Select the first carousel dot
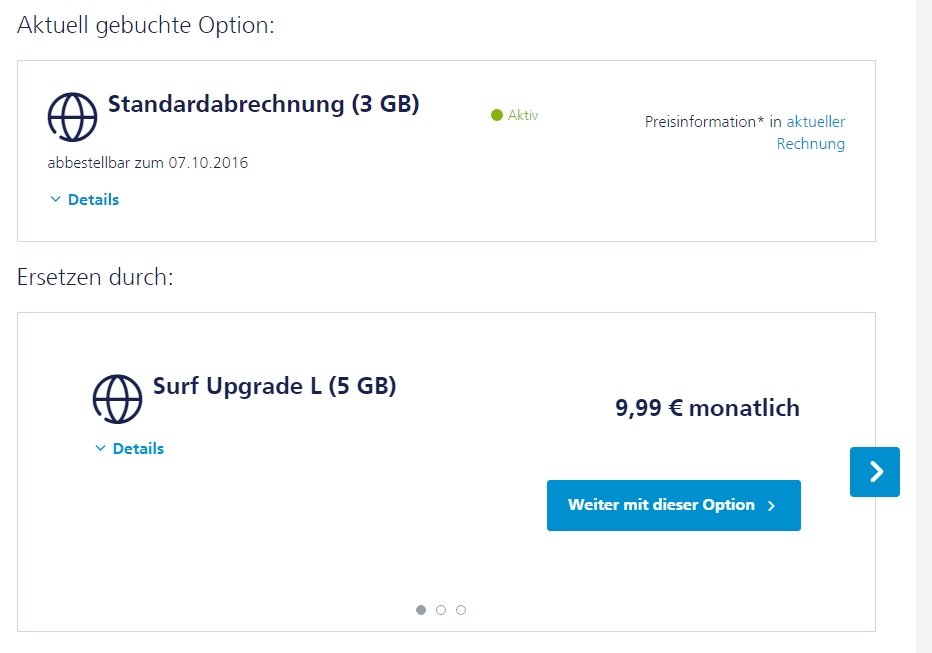The width and height of the screenshot is (932, 653). pos(421,609)
